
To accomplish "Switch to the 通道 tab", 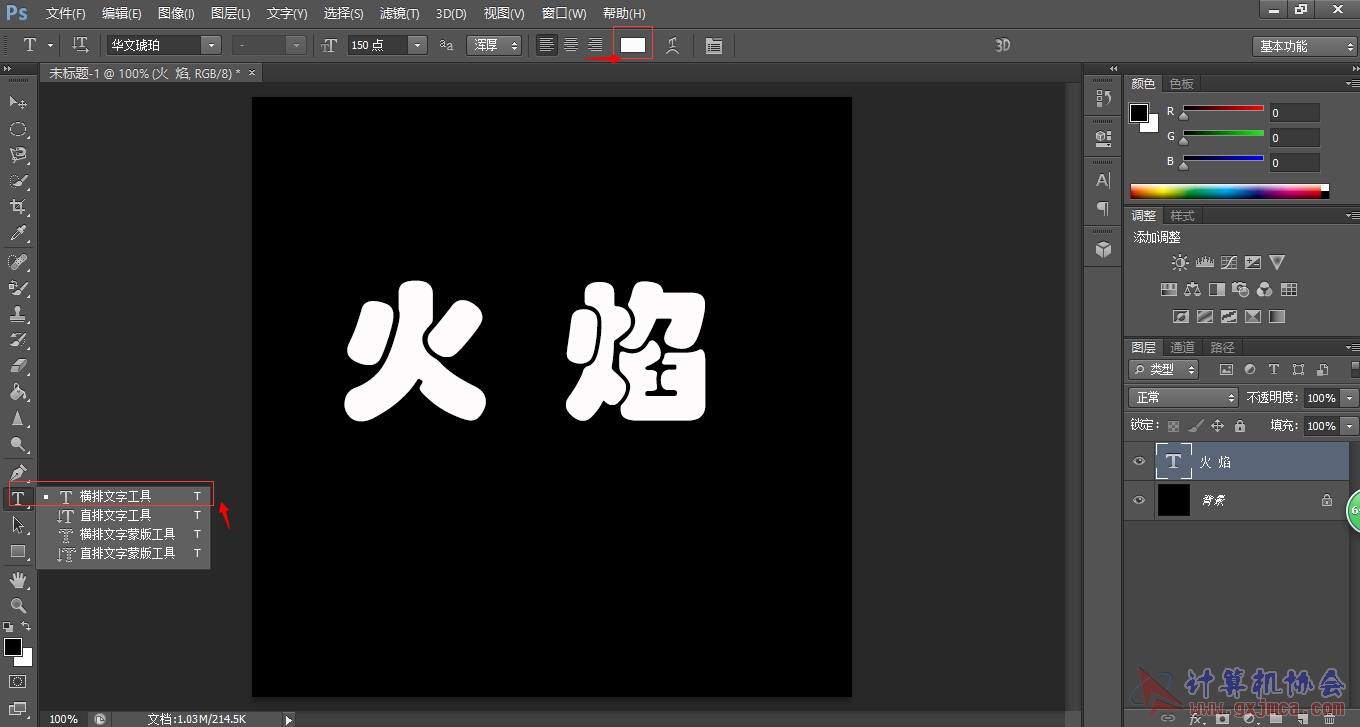I will [1183, 348].
